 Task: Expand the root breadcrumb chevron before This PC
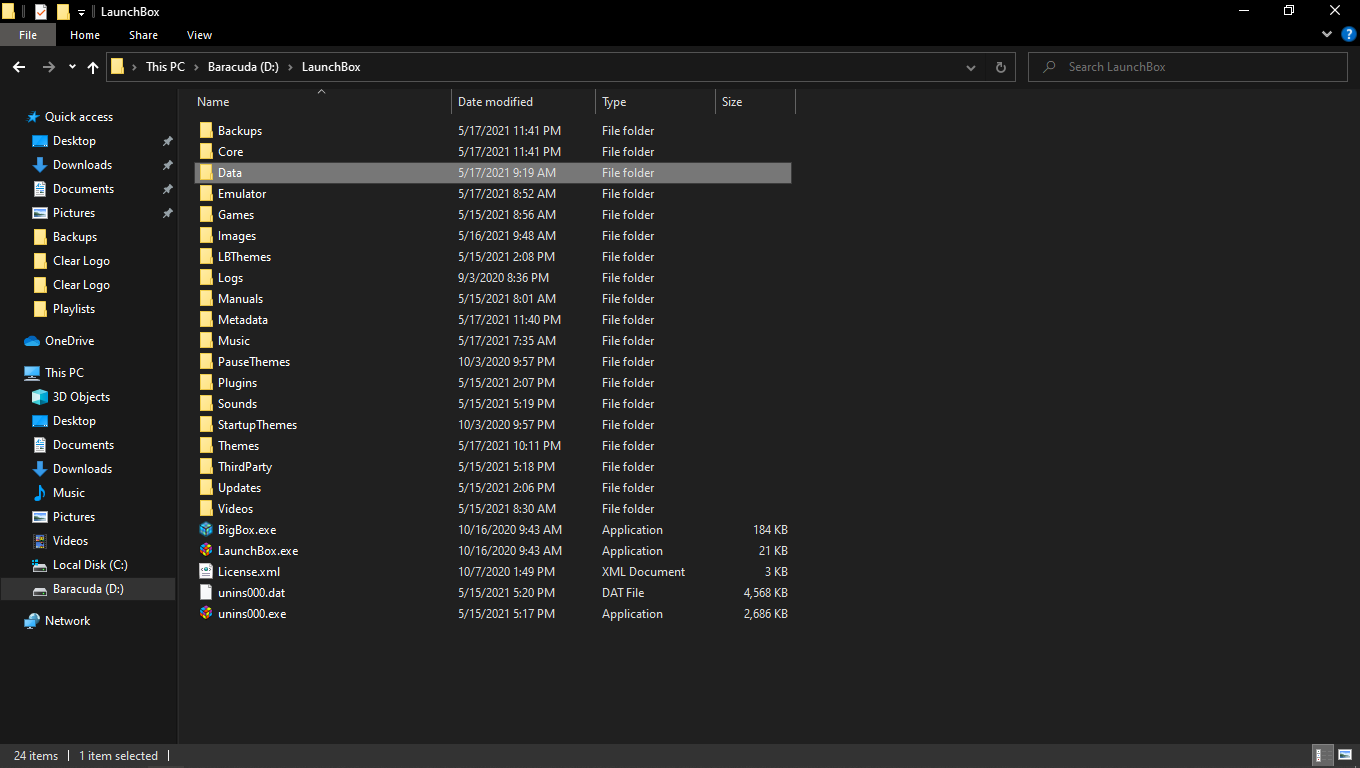pyautogui.click(x=134, y=67)
